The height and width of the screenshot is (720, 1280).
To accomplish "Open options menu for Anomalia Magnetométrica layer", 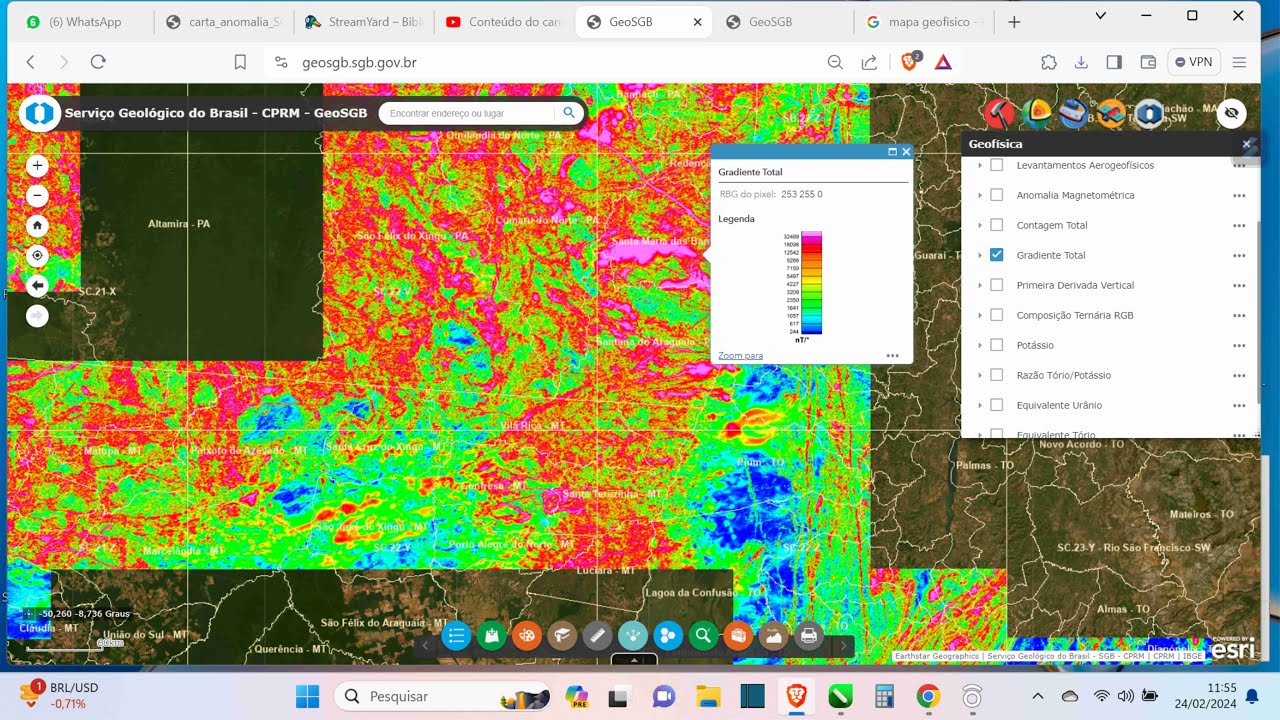I will [x=1239, y=196].
